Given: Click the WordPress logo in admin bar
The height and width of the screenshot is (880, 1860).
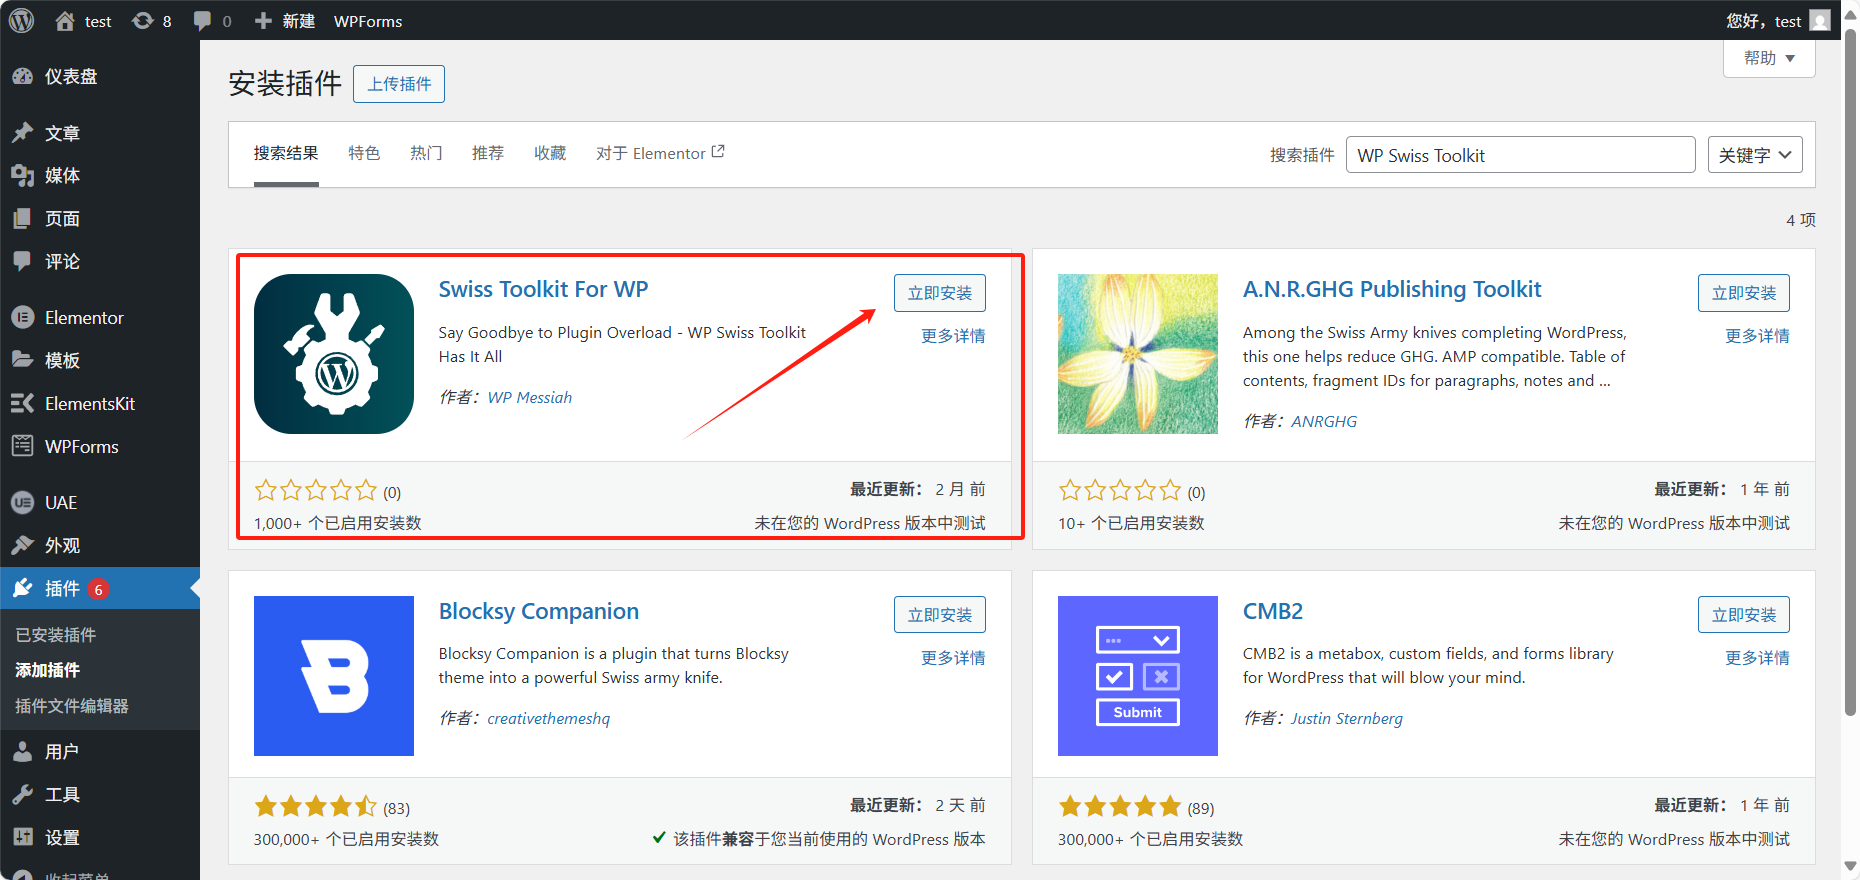Looking at the screenshot, I should tap(22, 21).
